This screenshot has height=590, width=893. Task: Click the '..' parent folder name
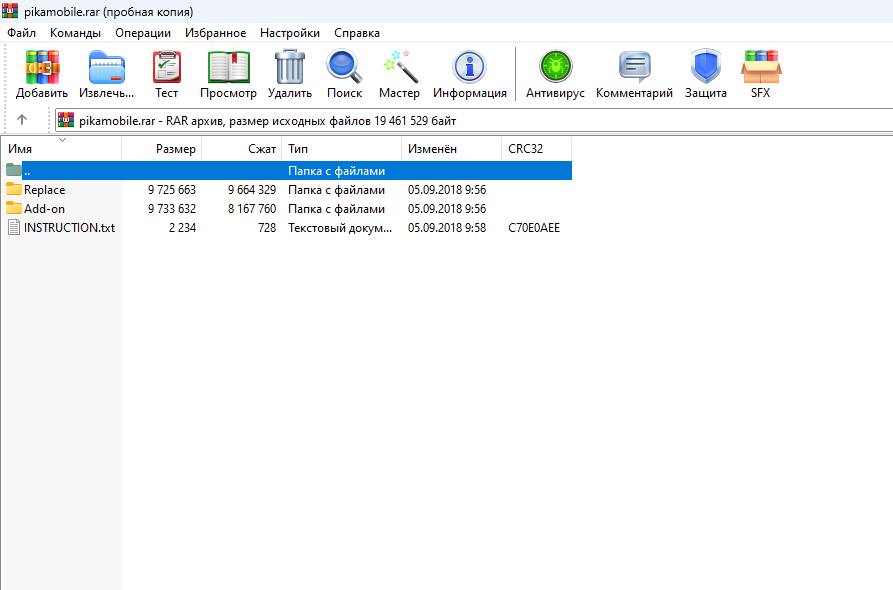point(27,171)
